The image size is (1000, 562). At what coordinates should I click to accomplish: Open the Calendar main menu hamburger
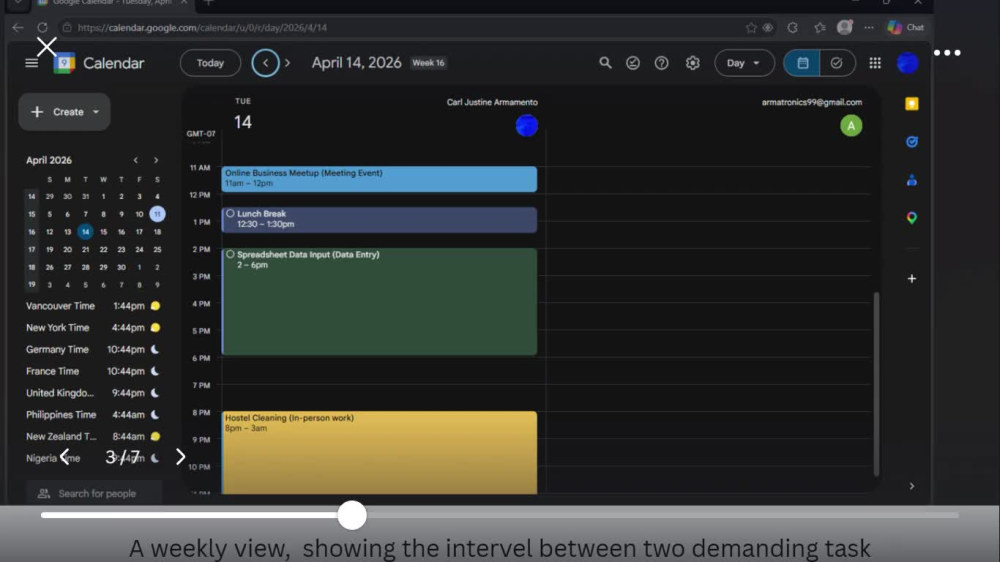[31, 63]
